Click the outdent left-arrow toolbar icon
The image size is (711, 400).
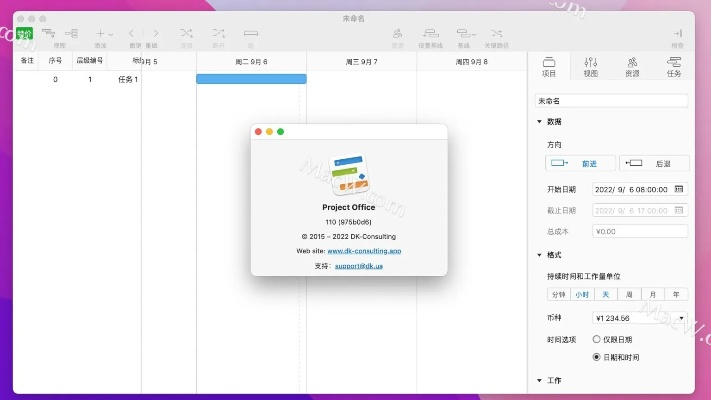(x=133, y=33)
